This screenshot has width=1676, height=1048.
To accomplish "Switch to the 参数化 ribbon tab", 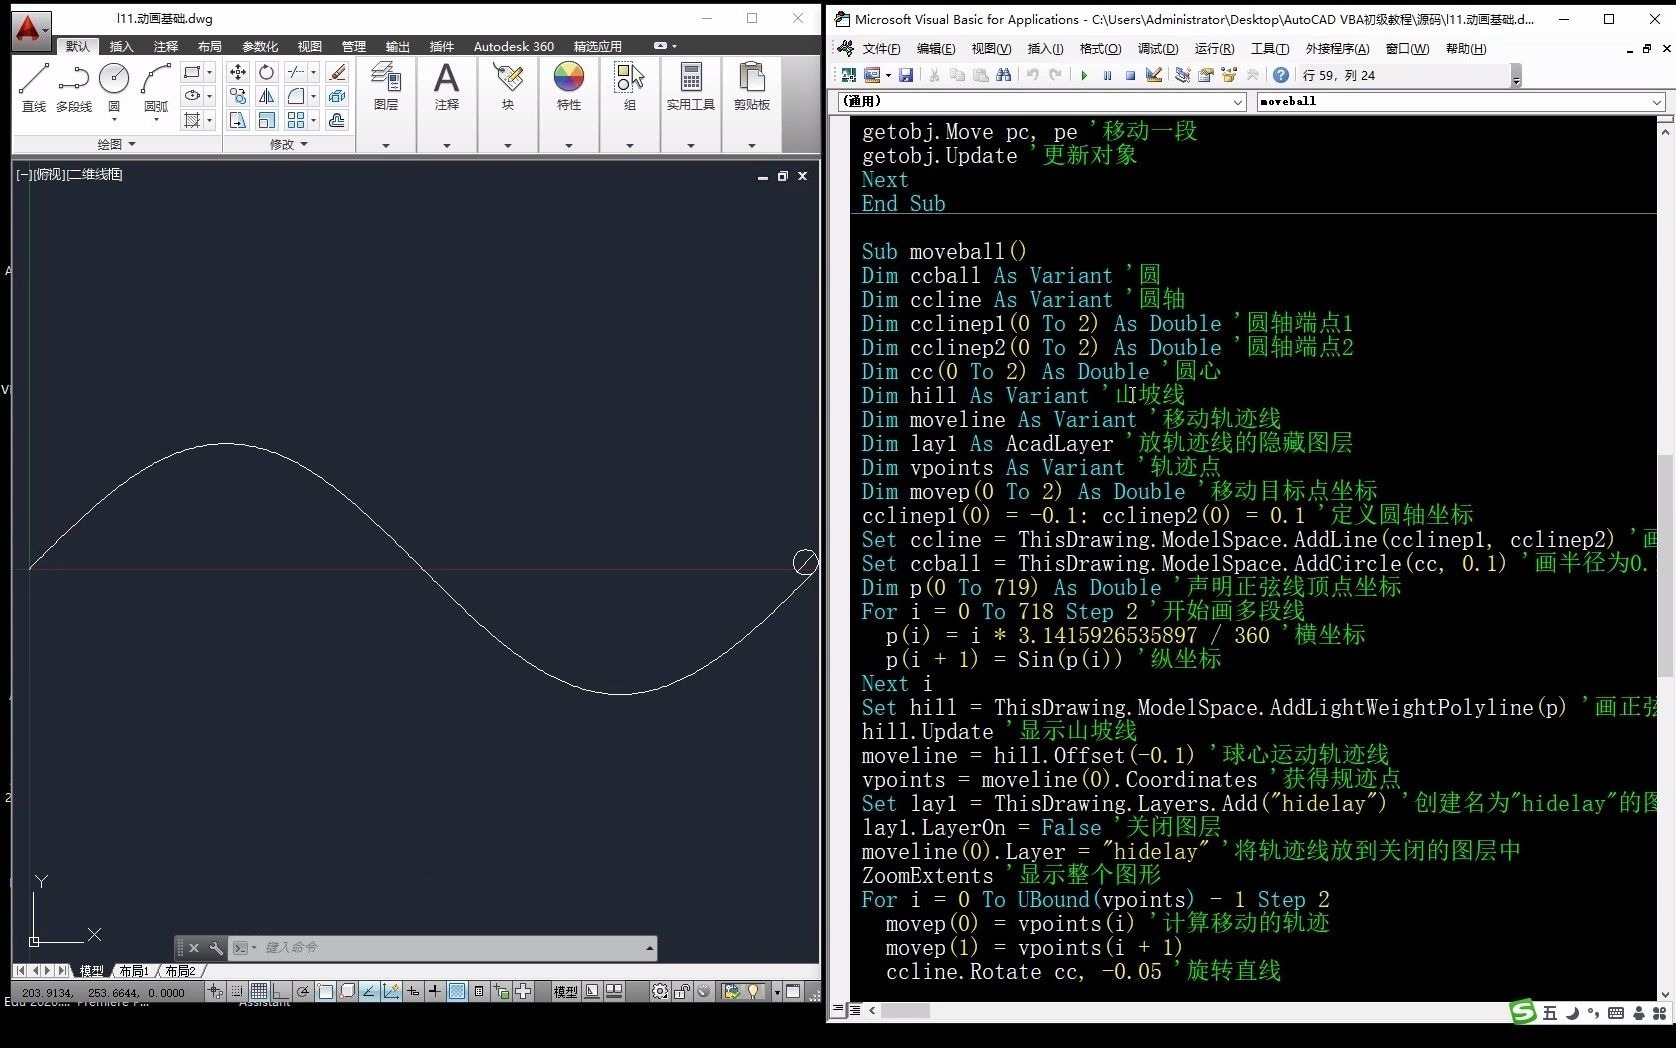I will [x=259, y=46].
